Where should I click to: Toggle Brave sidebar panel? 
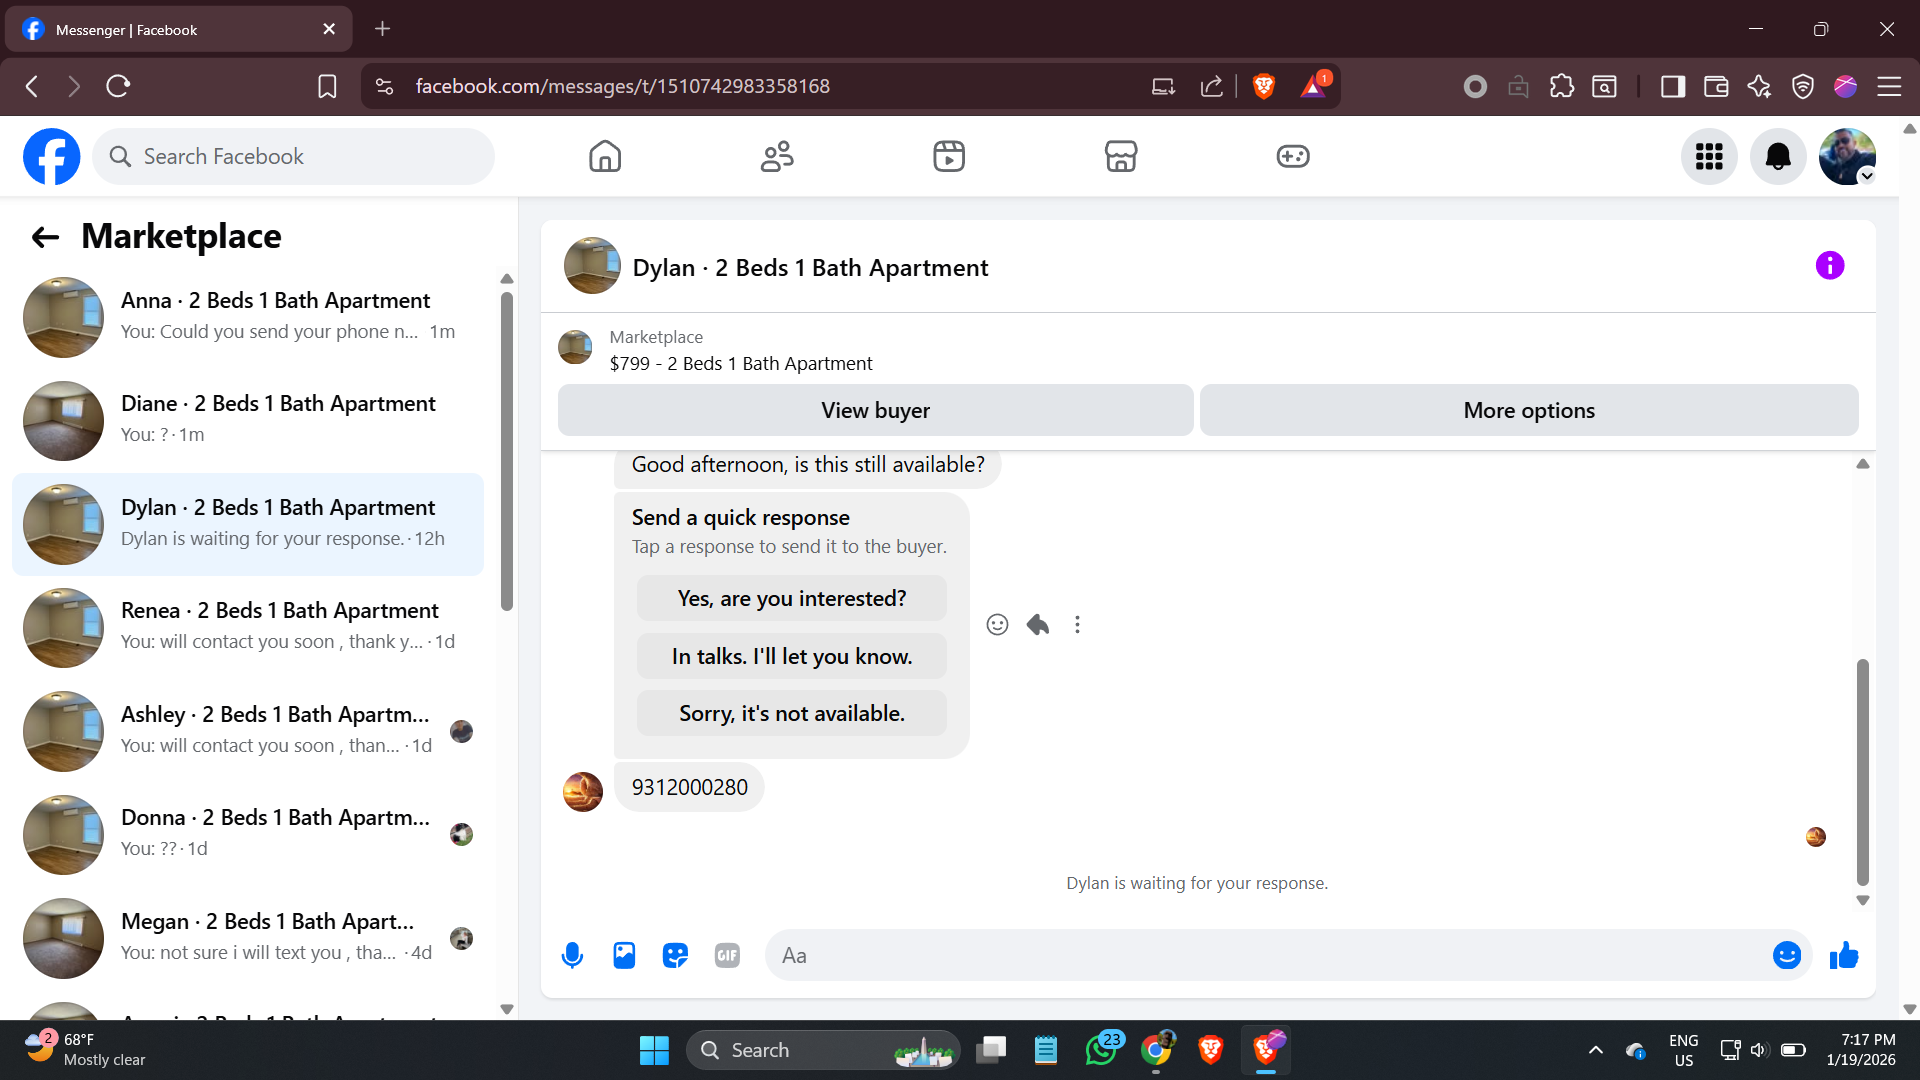(1672, 87)
